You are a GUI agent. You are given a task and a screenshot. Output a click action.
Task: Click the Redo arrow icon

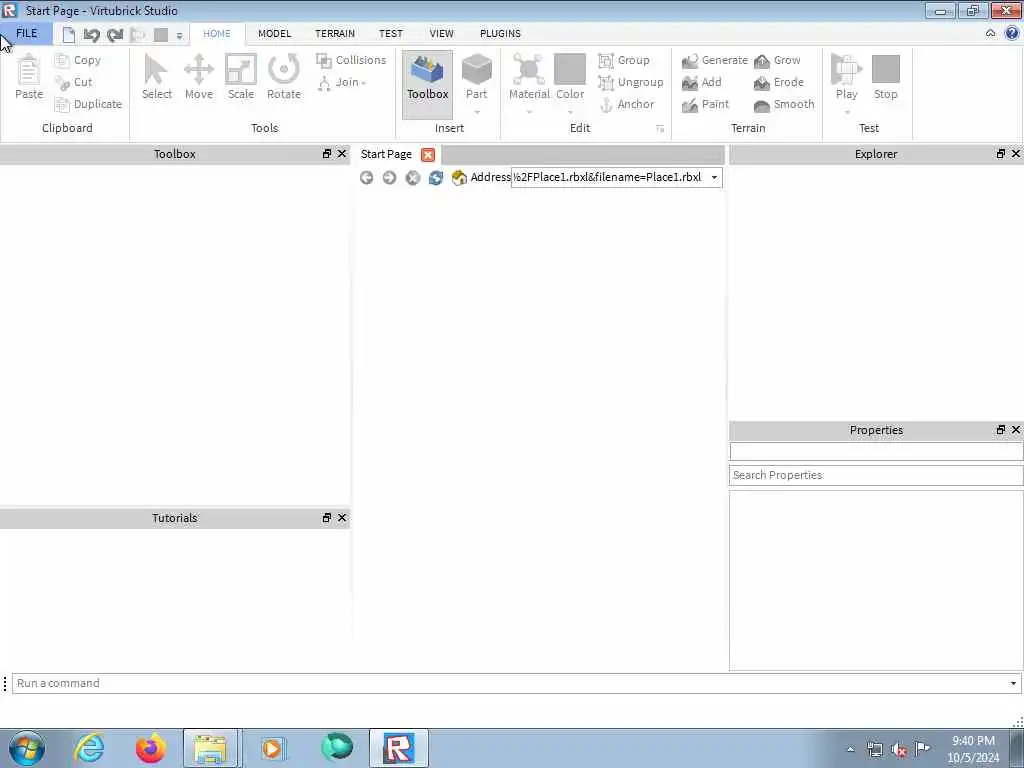115,35
